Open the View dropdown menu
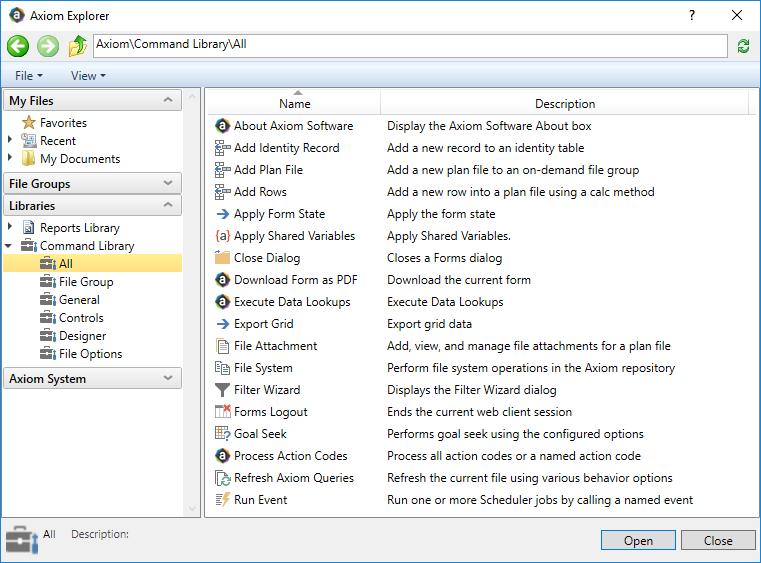The image size is (761, 563). click(x=88, y=76)
